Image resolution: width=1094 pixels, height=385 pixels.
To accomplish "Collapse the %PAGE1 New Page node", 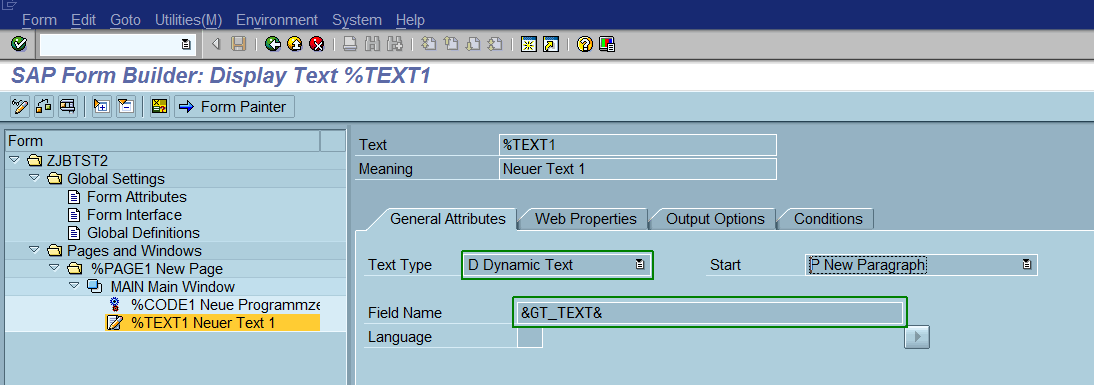I will [x=54, y=269].
